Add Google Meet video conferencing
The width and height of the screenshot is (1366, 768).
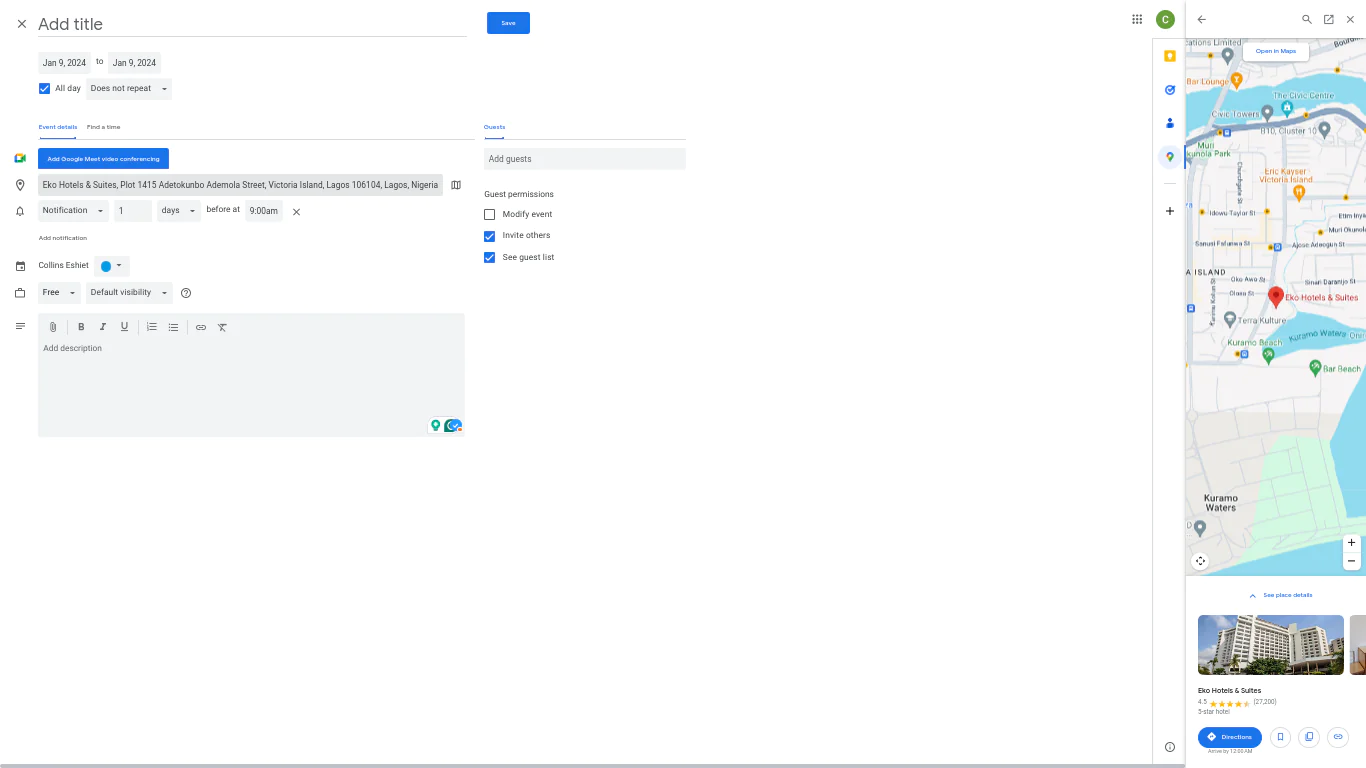[103, 159]
